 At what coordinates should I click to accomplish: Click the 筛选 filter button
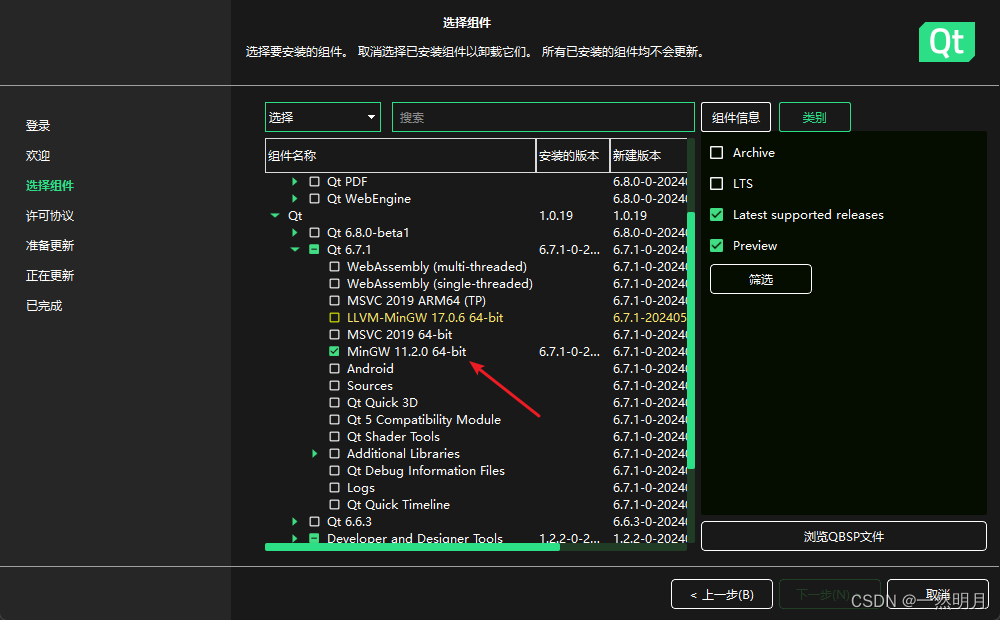(x=761, y=279)
